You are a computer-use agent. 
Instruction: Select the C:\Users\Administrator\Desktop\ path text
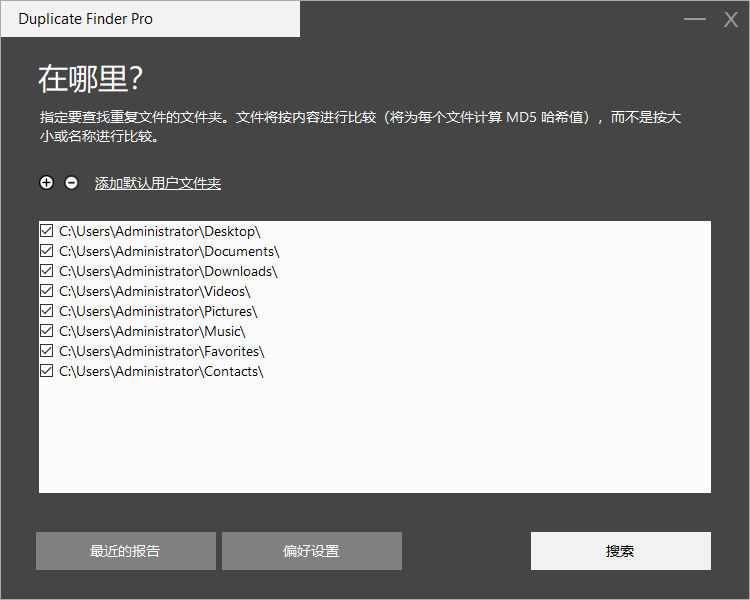[x=160, y=232]
